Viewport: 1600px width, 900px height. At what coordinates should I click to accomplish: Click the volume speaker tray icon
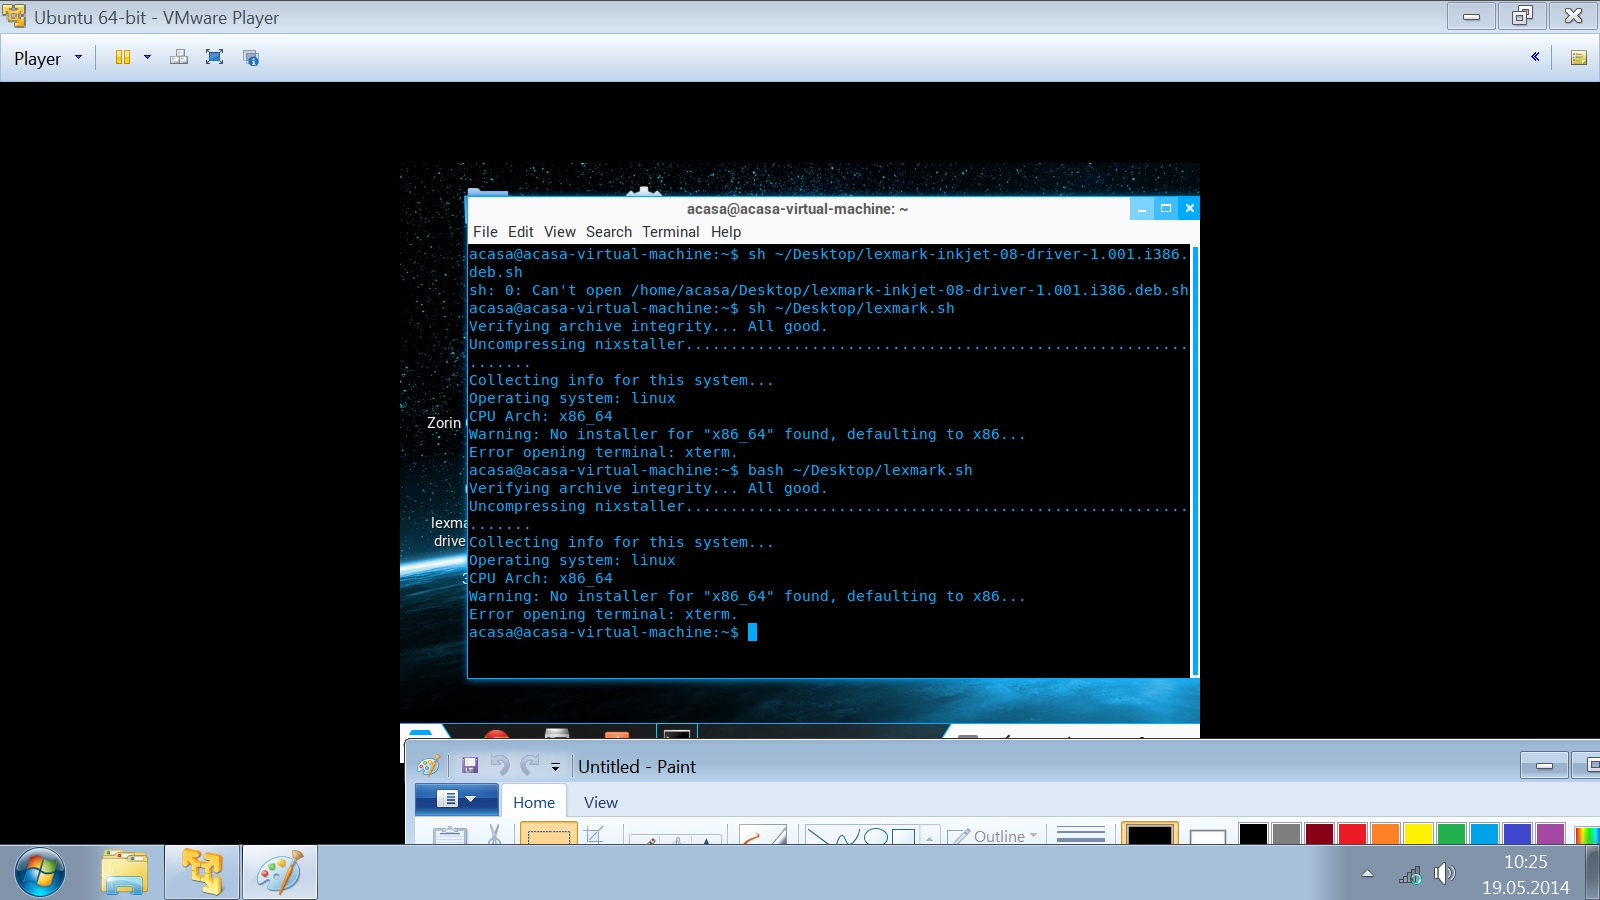tap(1444, 874)
